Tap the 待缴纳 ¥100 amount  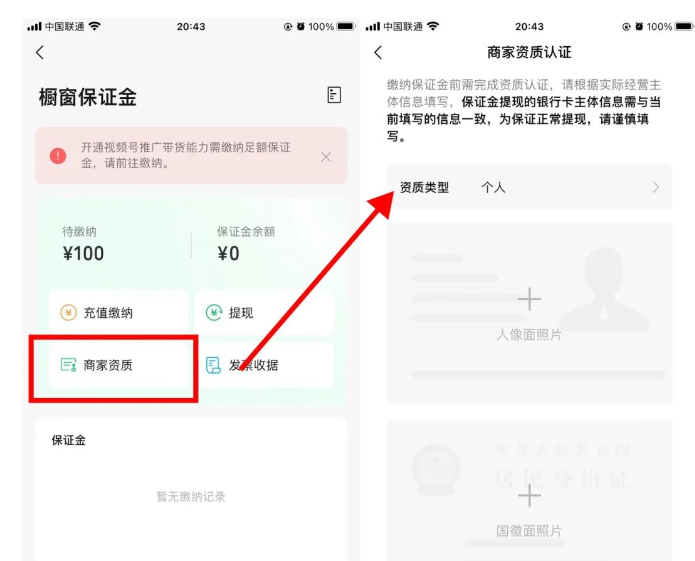(84, 253)
